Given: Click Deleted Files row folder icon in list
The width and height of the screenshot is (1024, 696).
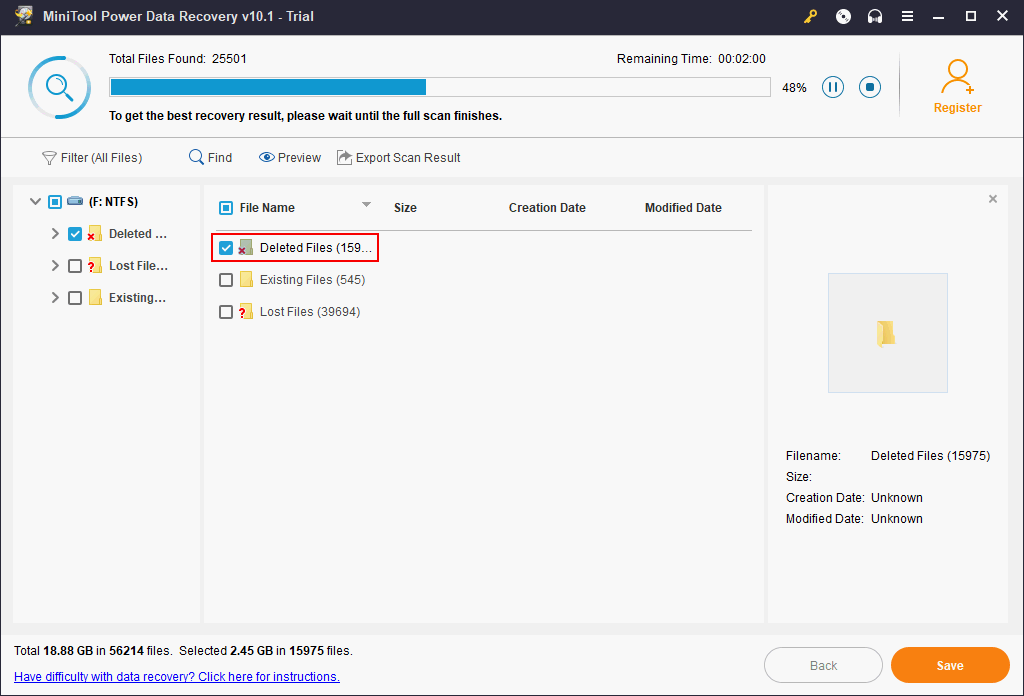Looking at the screenshot, I should [246, 247].
